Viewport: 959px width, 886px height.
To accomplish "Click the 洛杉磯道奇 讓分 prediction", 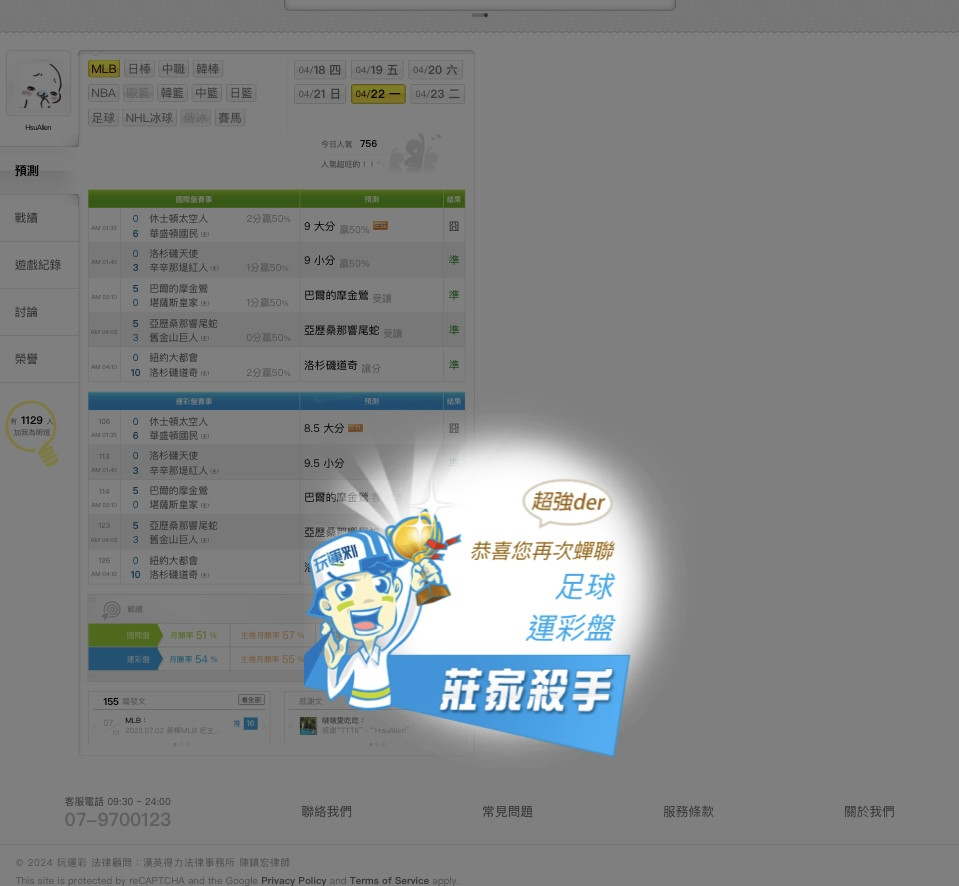I will pos(342,366).
